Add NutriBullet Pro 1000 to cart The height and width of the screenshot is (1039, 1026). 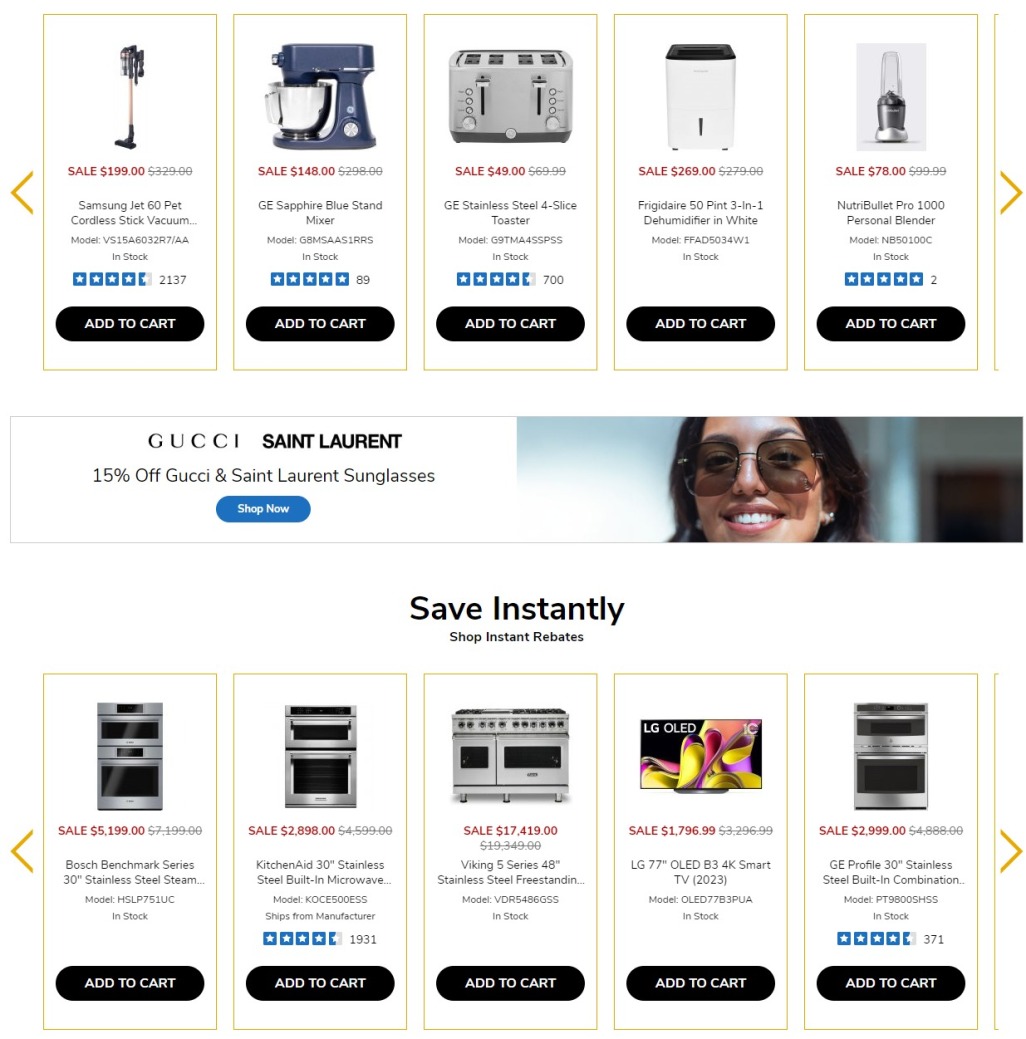[x=891, y=324]
